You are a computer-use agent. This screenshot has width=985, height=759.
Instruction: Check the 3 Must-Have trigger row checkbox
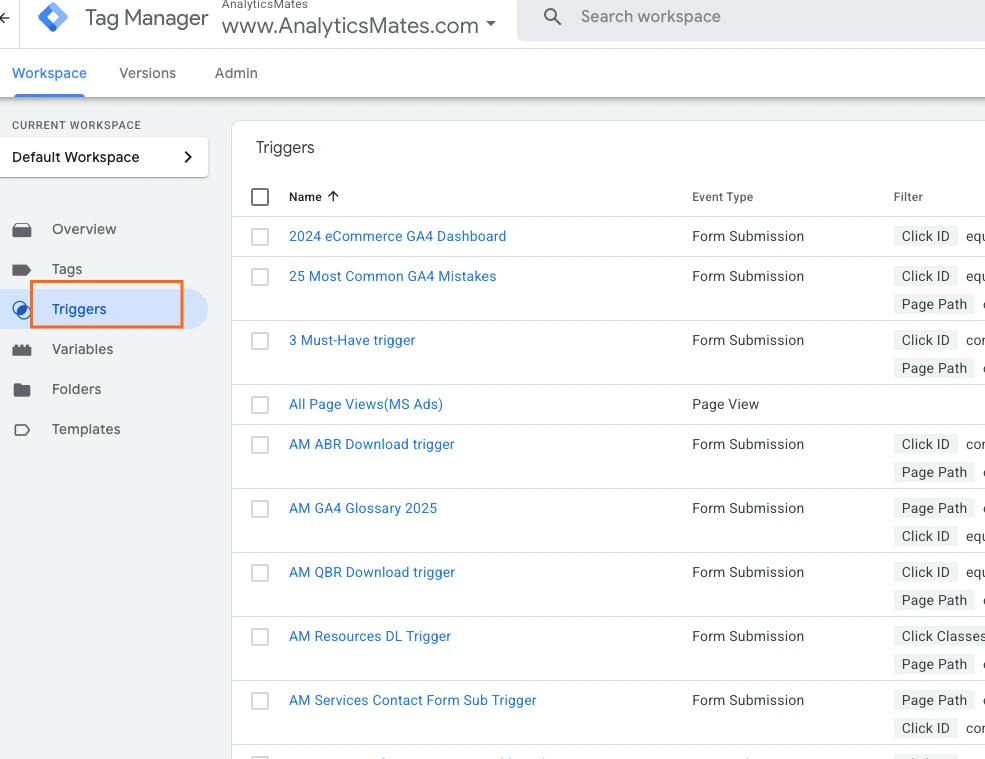260,341
